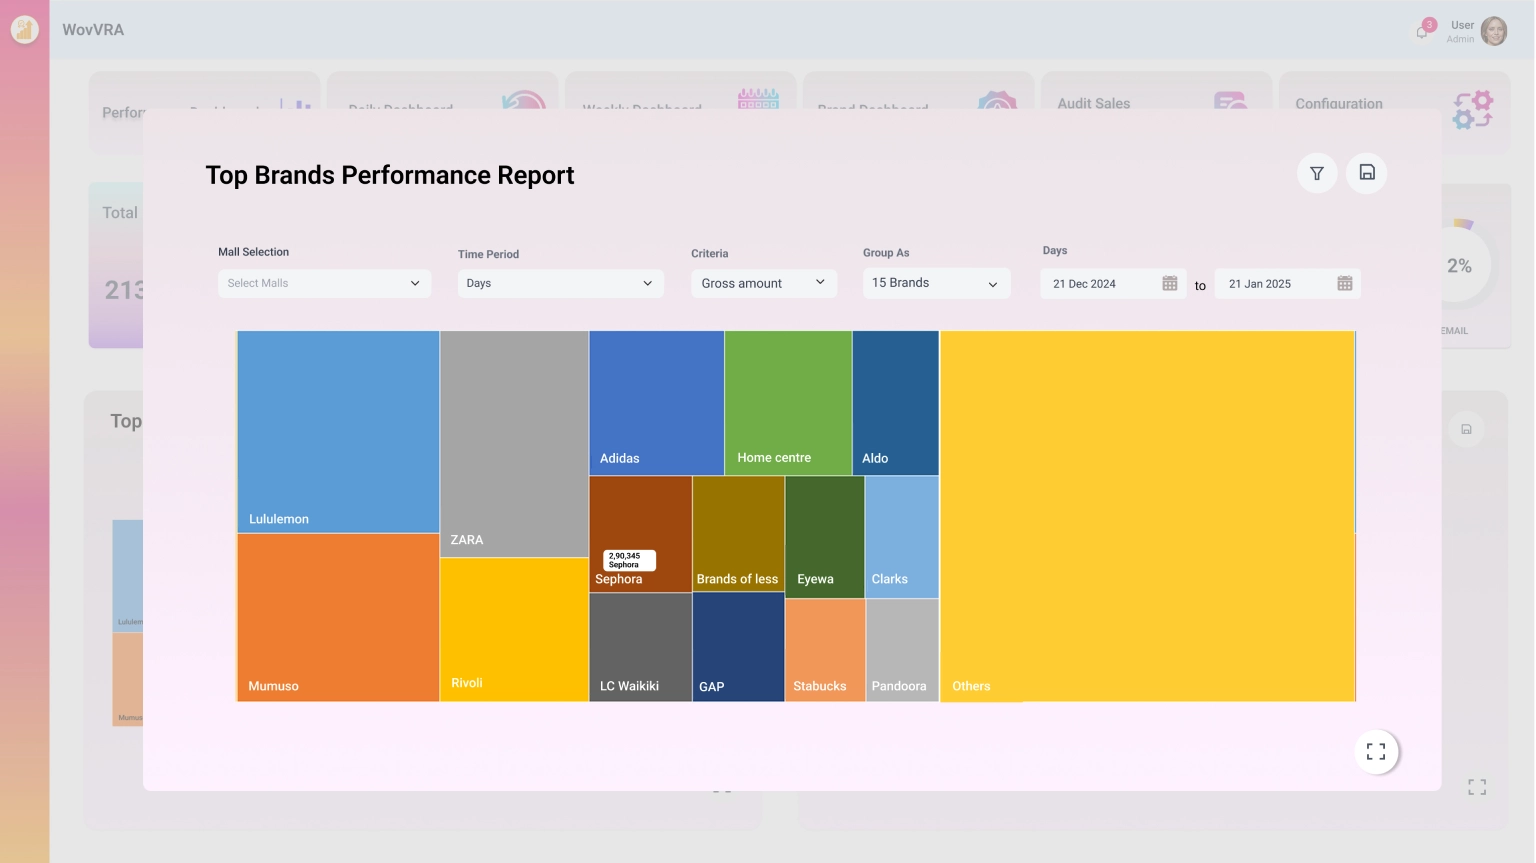Select the Brands of less tile

(739, 534)
